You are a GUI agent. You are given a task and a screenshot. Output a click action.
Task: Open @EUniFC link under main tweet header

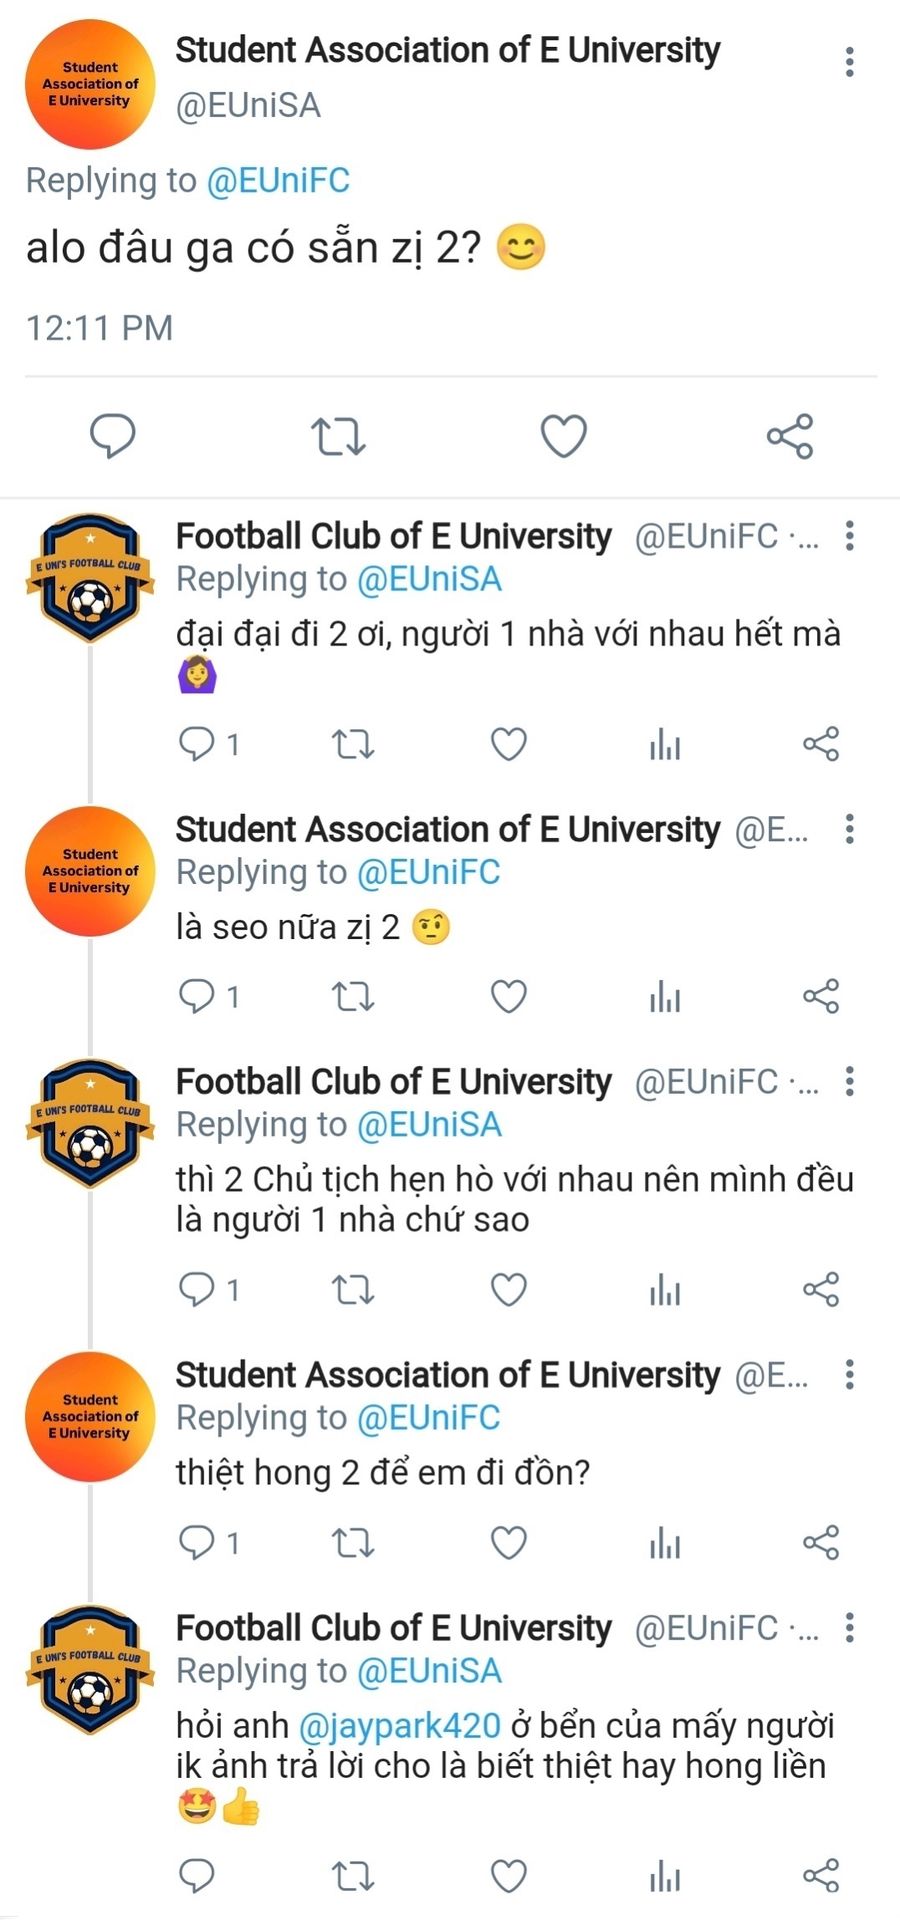tap(278, 181)
